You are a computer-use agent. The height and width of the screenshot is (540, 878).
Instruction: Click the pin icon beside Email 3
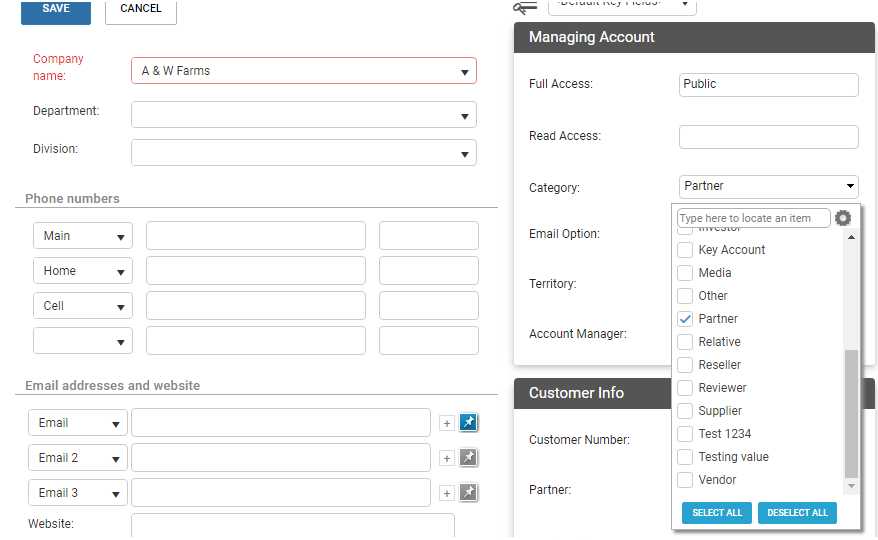point(468,492)
